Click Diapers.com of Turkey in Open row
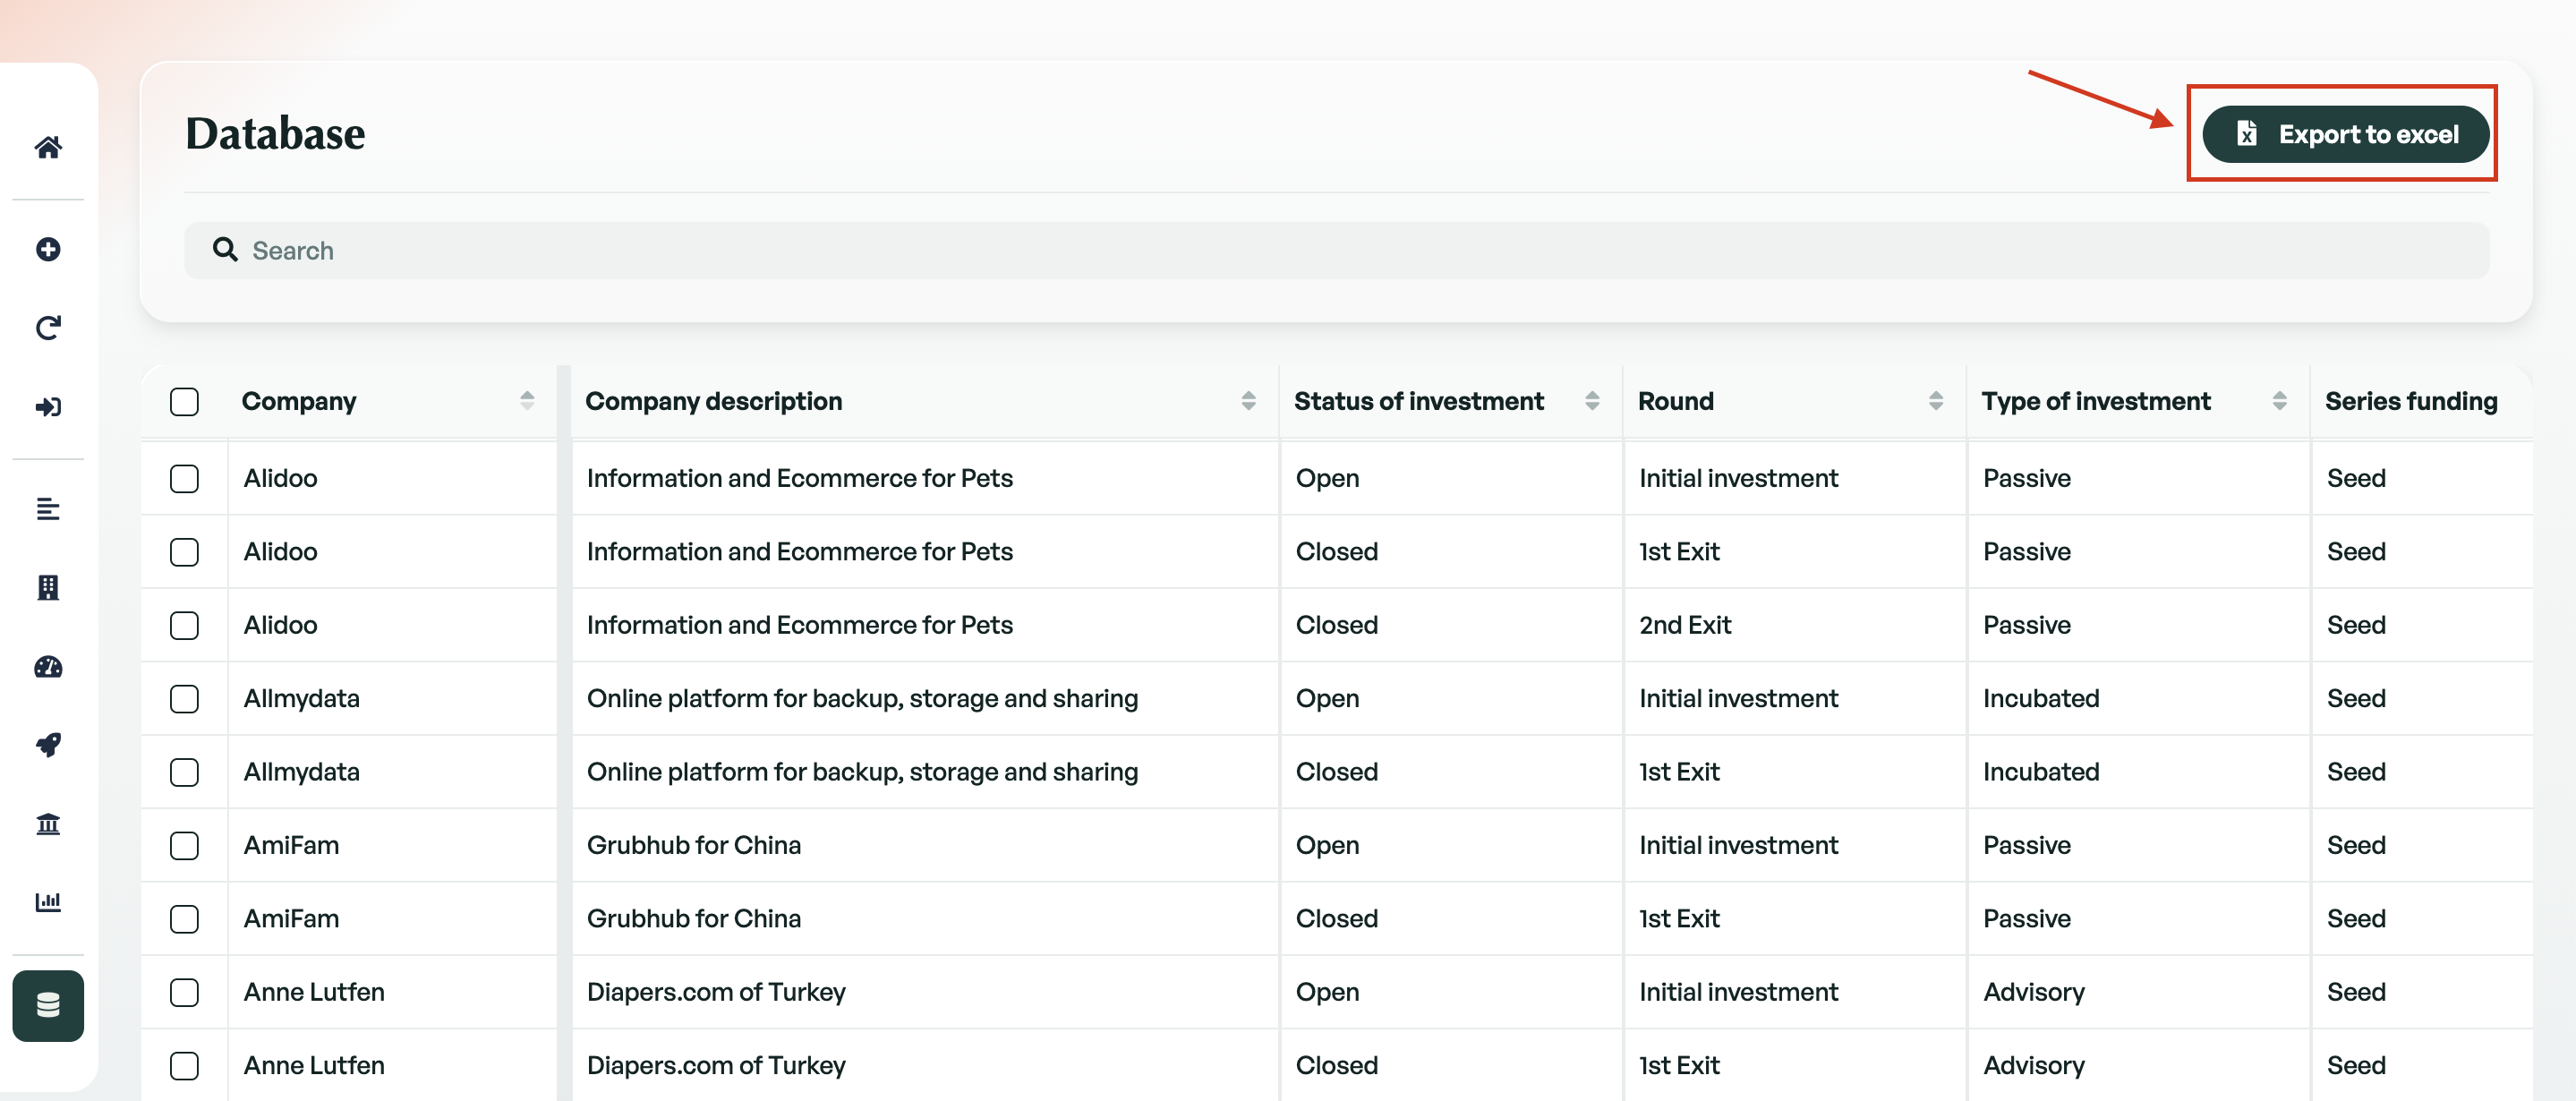2576x1101 pixels. (716, 992)
